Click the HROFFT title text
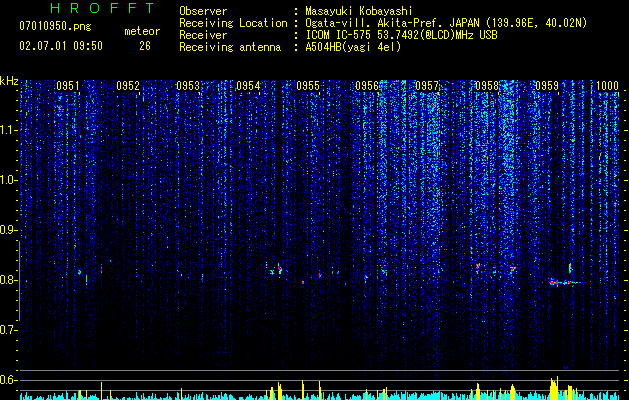Image resolution: width=629 pixels, height=400 pixels. [x=102, y=8]
